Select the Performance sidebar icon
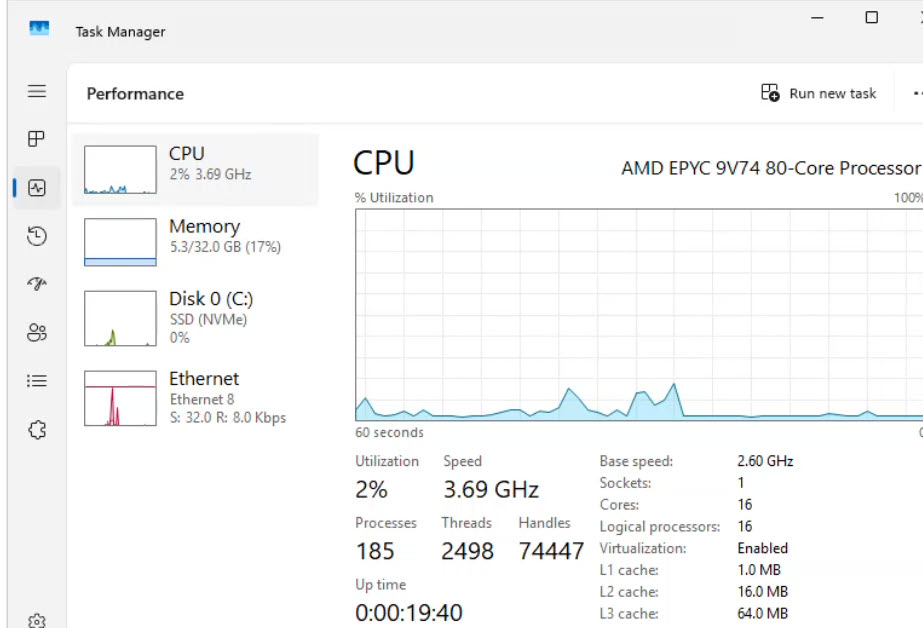 (37, 188)
